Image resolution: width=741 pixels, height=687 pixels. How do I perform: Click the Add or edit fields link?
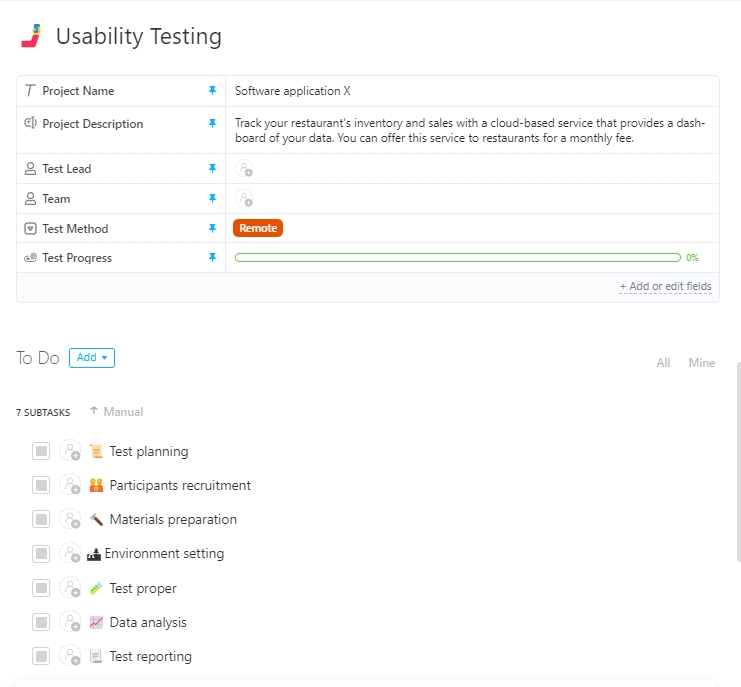(665, 287)
